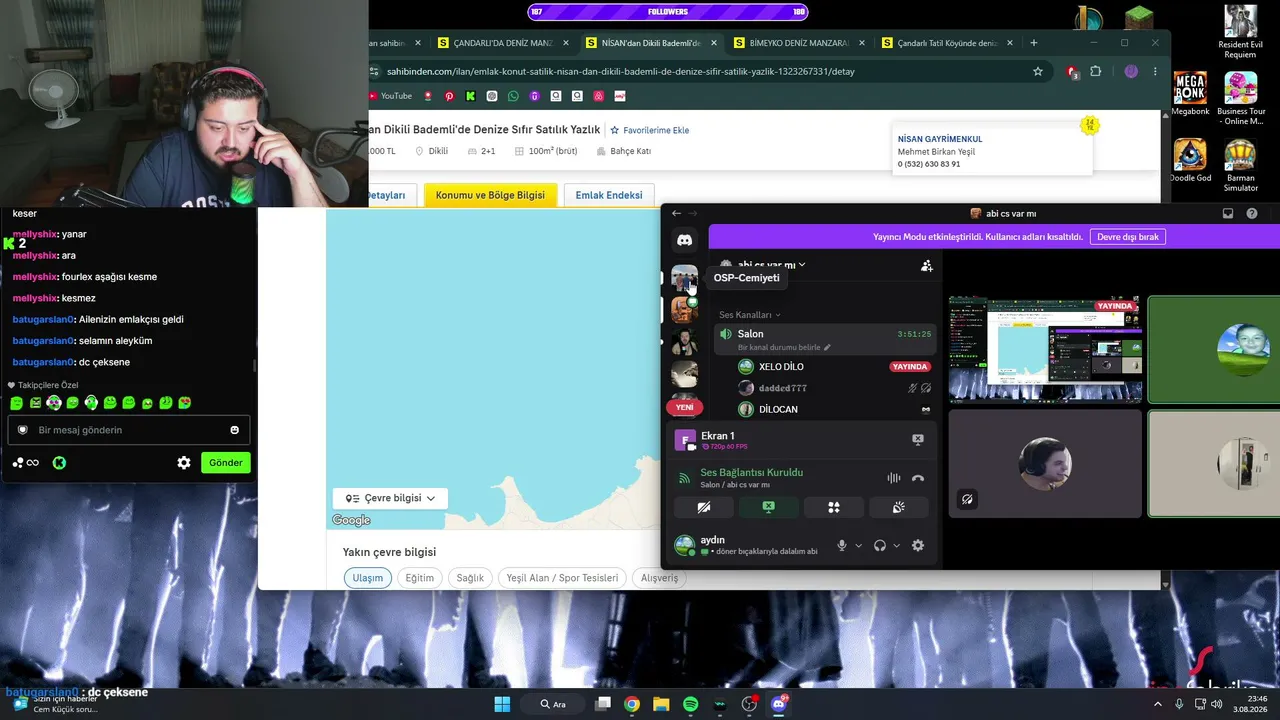Stop streaming Ekran 1 in Discord
Viewport: 1280px width, 720px height.
tap(918, 439)
